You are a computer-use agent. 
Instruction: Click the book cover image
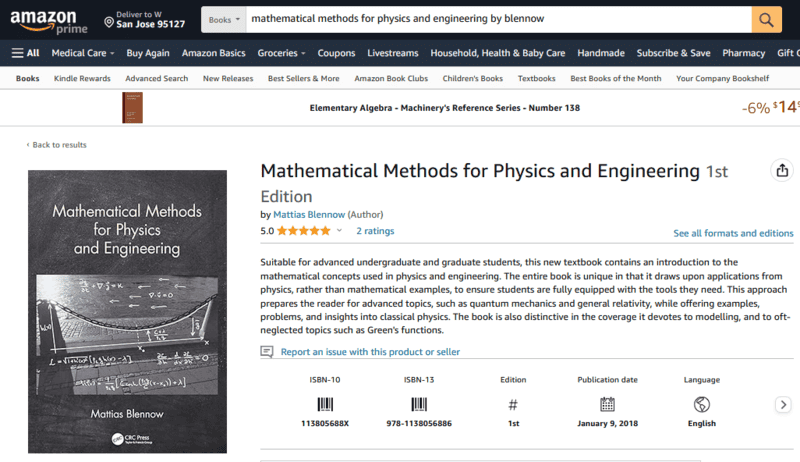pos(128,312)
